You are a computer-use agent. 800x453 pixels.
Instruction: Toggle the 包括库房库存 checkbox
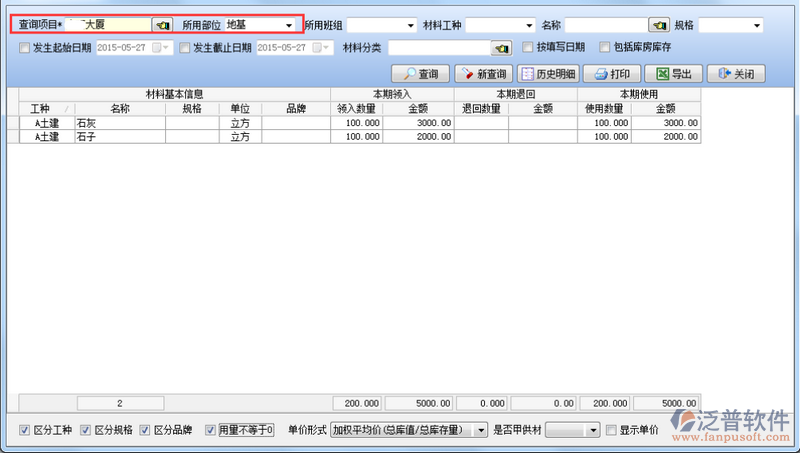[x=605, y=47]
